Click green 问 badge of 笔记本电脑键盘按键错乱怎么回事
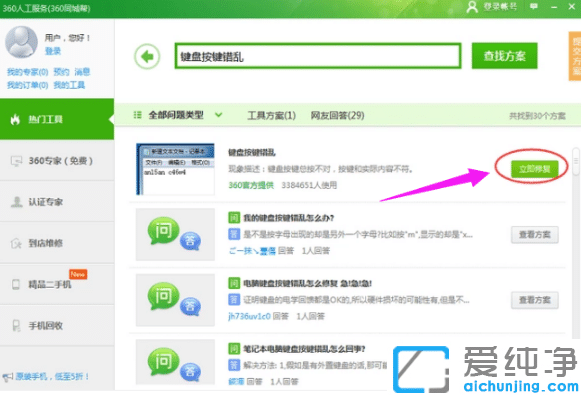 (234, 349)
